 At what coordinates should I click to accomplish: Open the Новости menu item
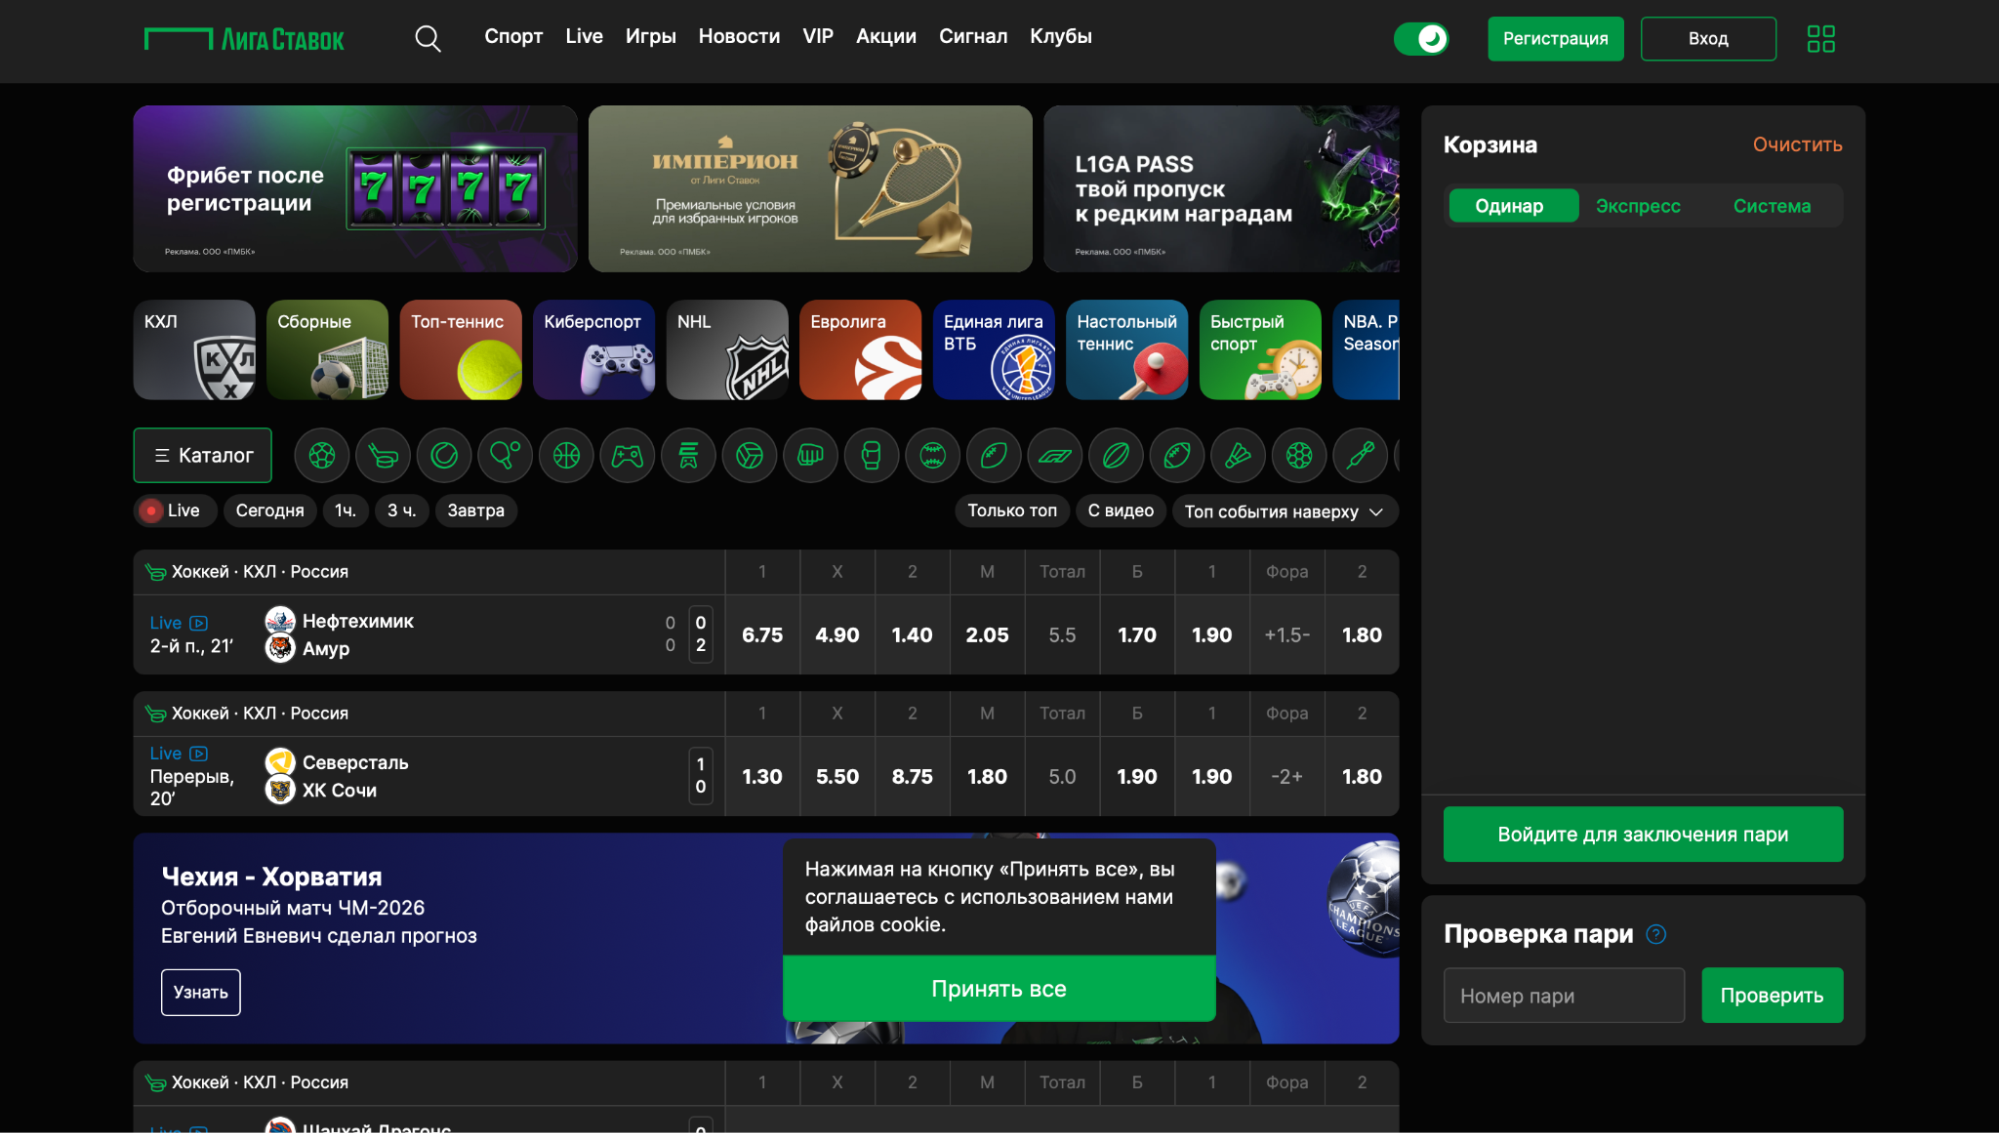click(x=739, y=36)
